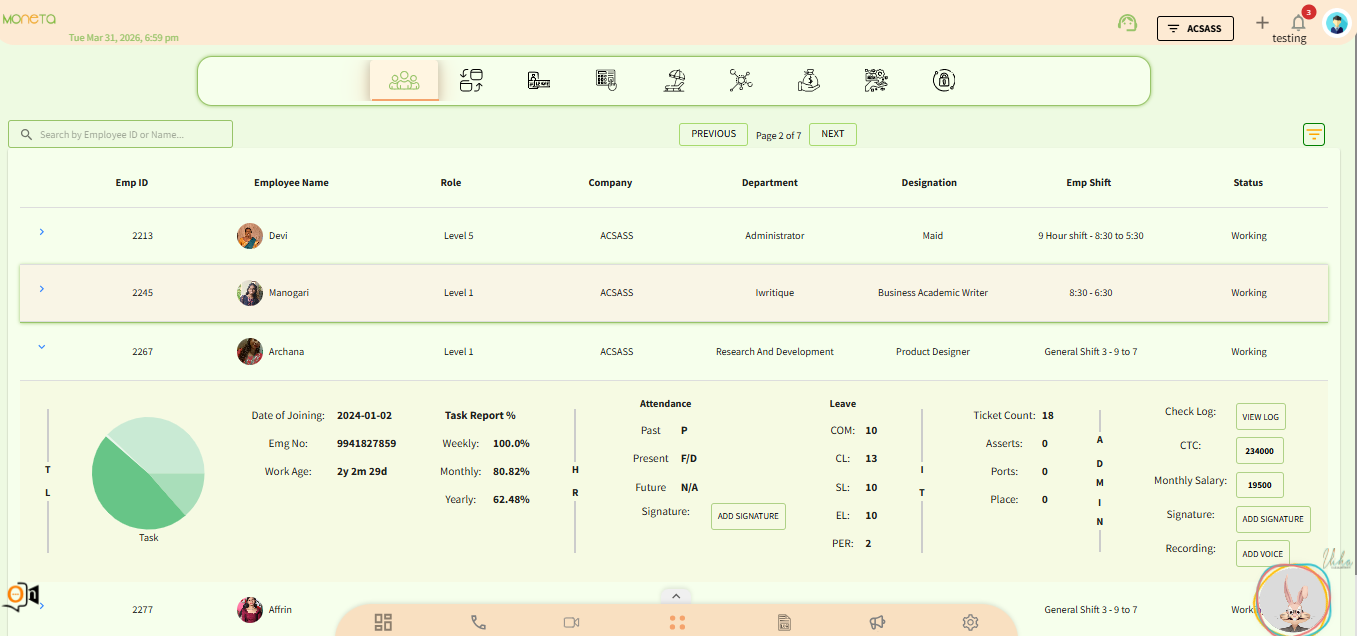This screenshot has width=1357, height=636.
Task: Open the ACSASS company filter dropdown
Action: click(x=1195, y=28)
